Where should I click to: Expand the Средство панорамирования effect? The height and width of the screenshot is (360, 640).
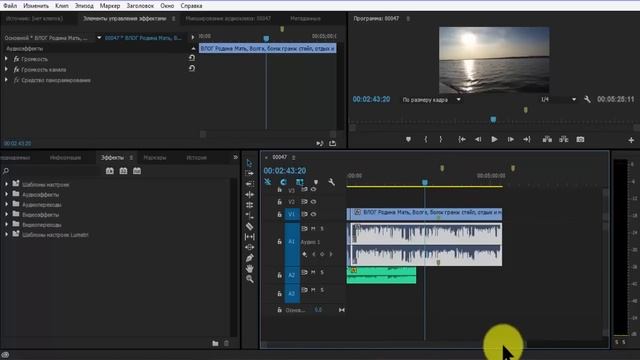(6, 80)
